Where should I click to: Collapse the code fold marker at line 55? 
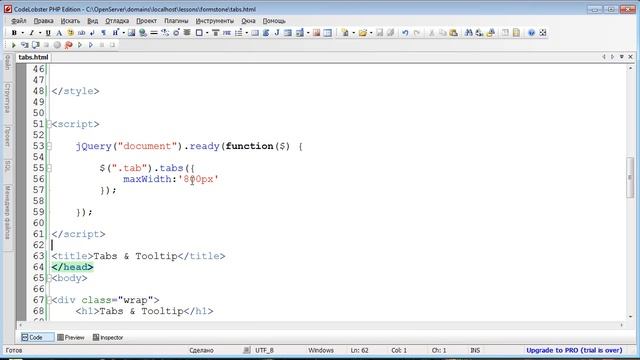pos(49,168)
